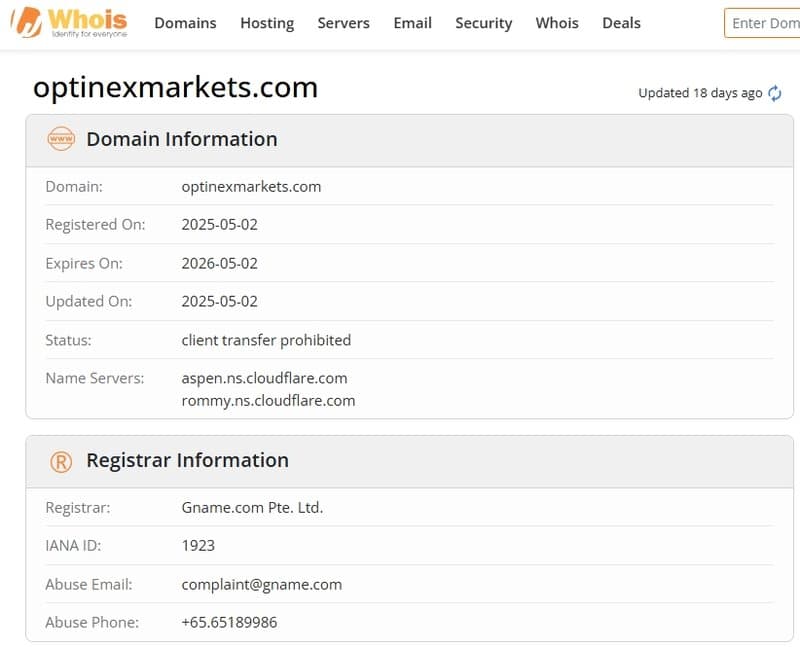This screenshot has width=800, height=647.
Task: Click the www Domain Information icon
Action: [x=61, y=139]
